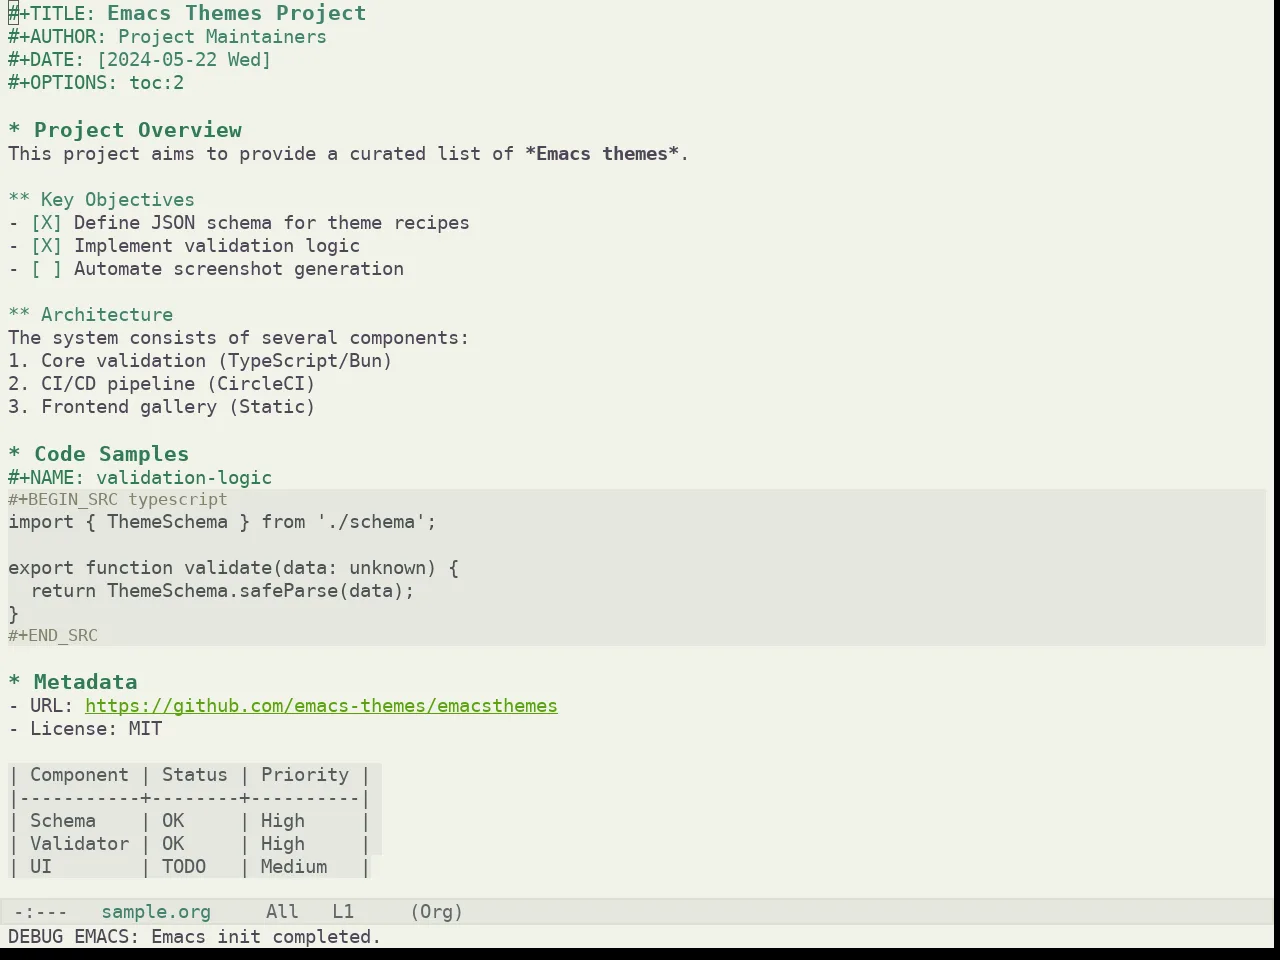The image size is (1280, 960).
Task: Fold the #+BEGIN_SRC typescript block line
Action: (118, 500)
